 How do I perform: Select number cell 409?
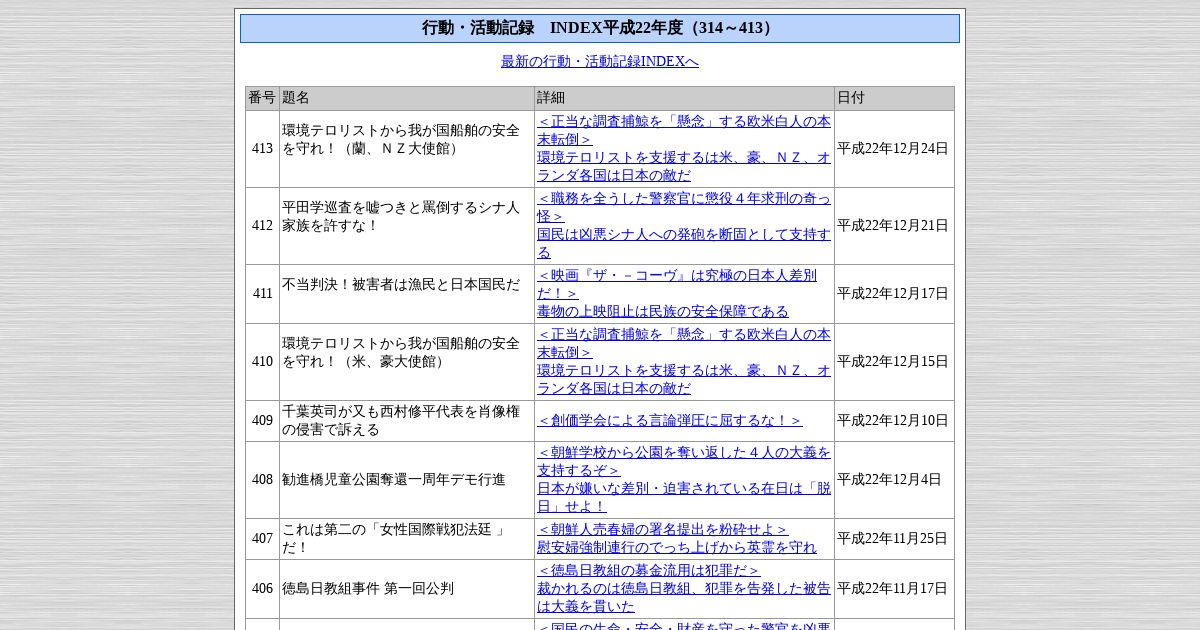tap(262, 421)
